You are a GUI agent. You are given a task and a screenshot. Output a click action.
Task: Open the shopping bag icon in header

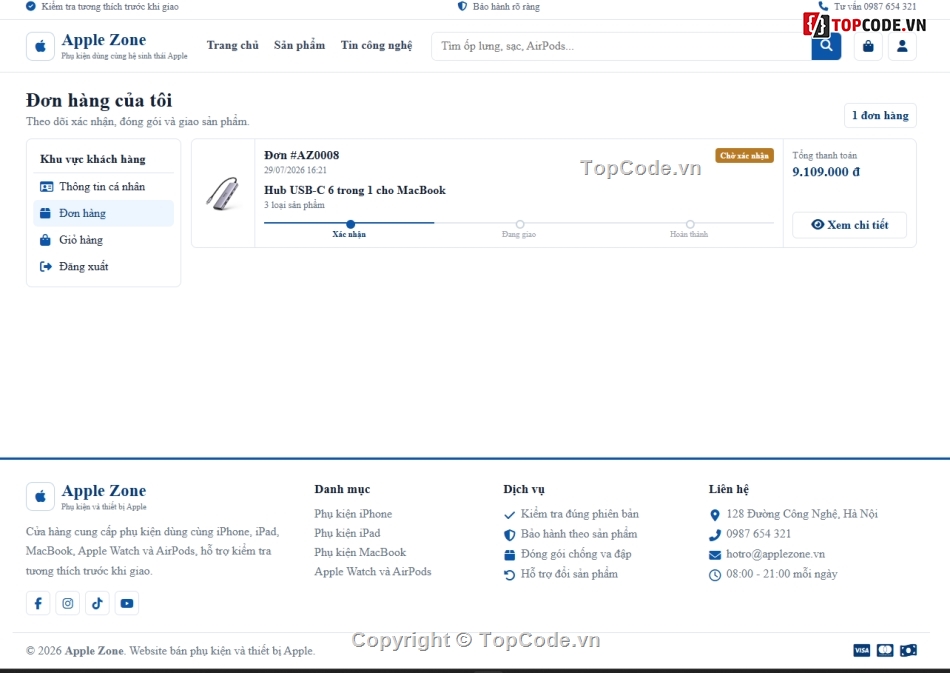pos(868,46)
